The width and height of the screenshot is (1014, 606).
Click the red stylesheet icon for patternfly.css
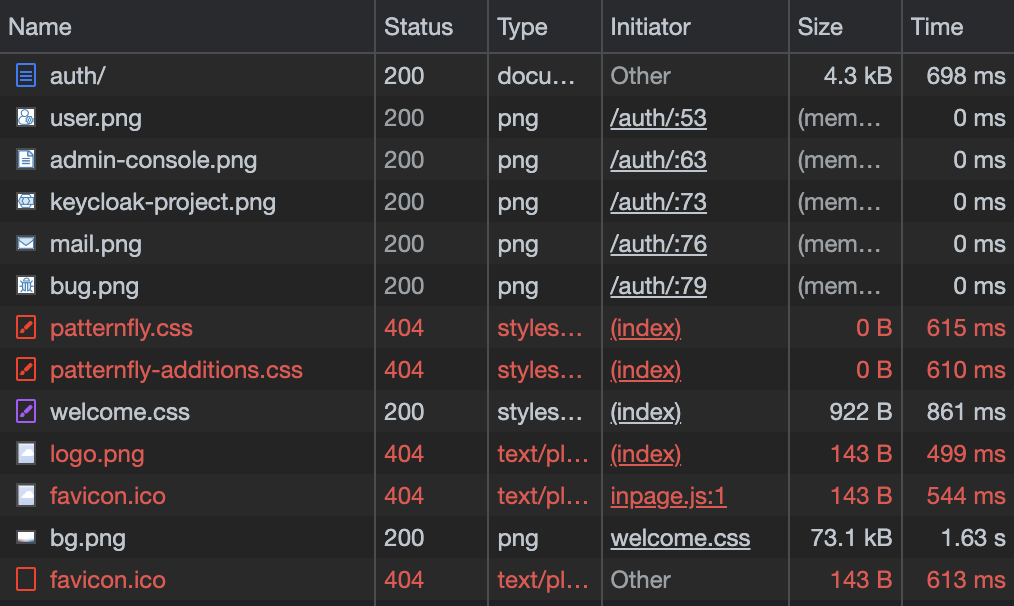click(x=26, y=328)
